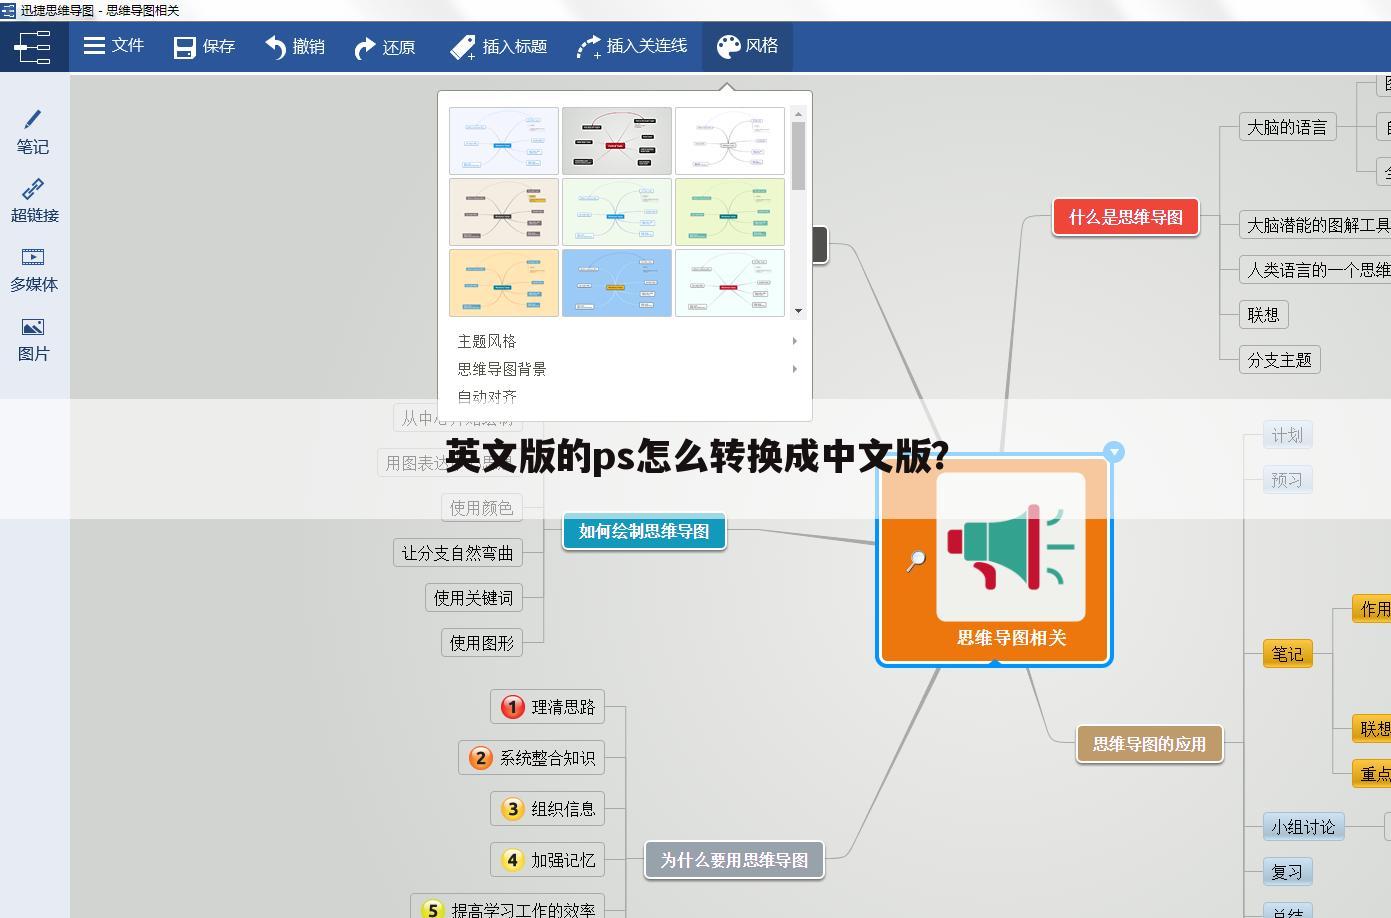Click 插入关连线 in toolbar
Screen dimensions: 1391x918
[631, 47]
